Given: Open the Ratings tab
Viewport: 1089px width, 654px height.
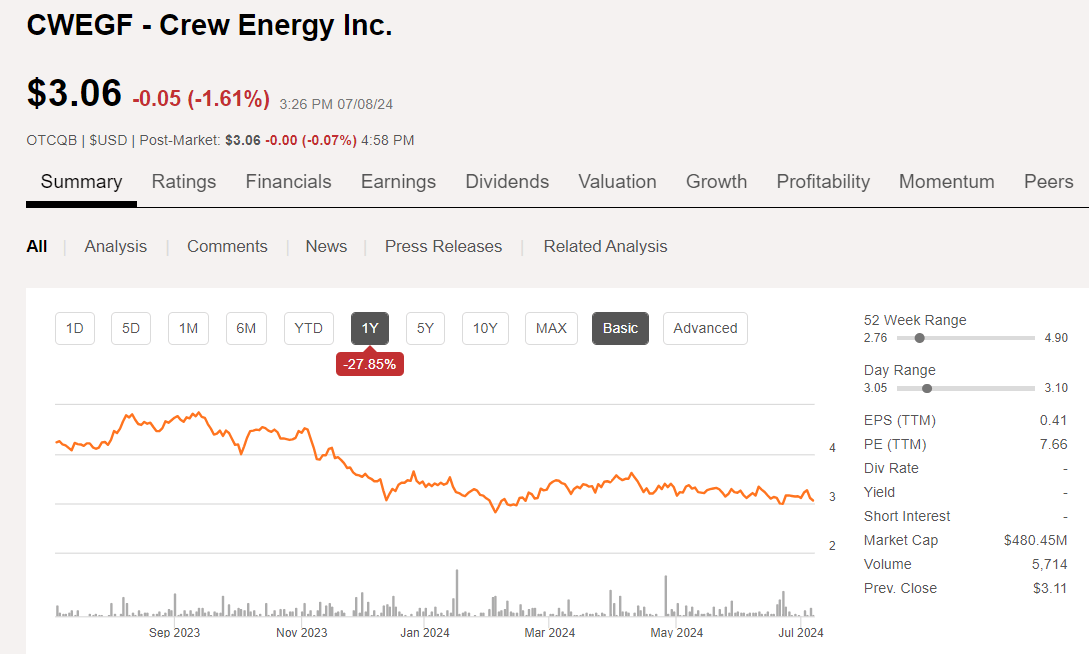Looking at the screenshot, I should (x=184, y=182).
